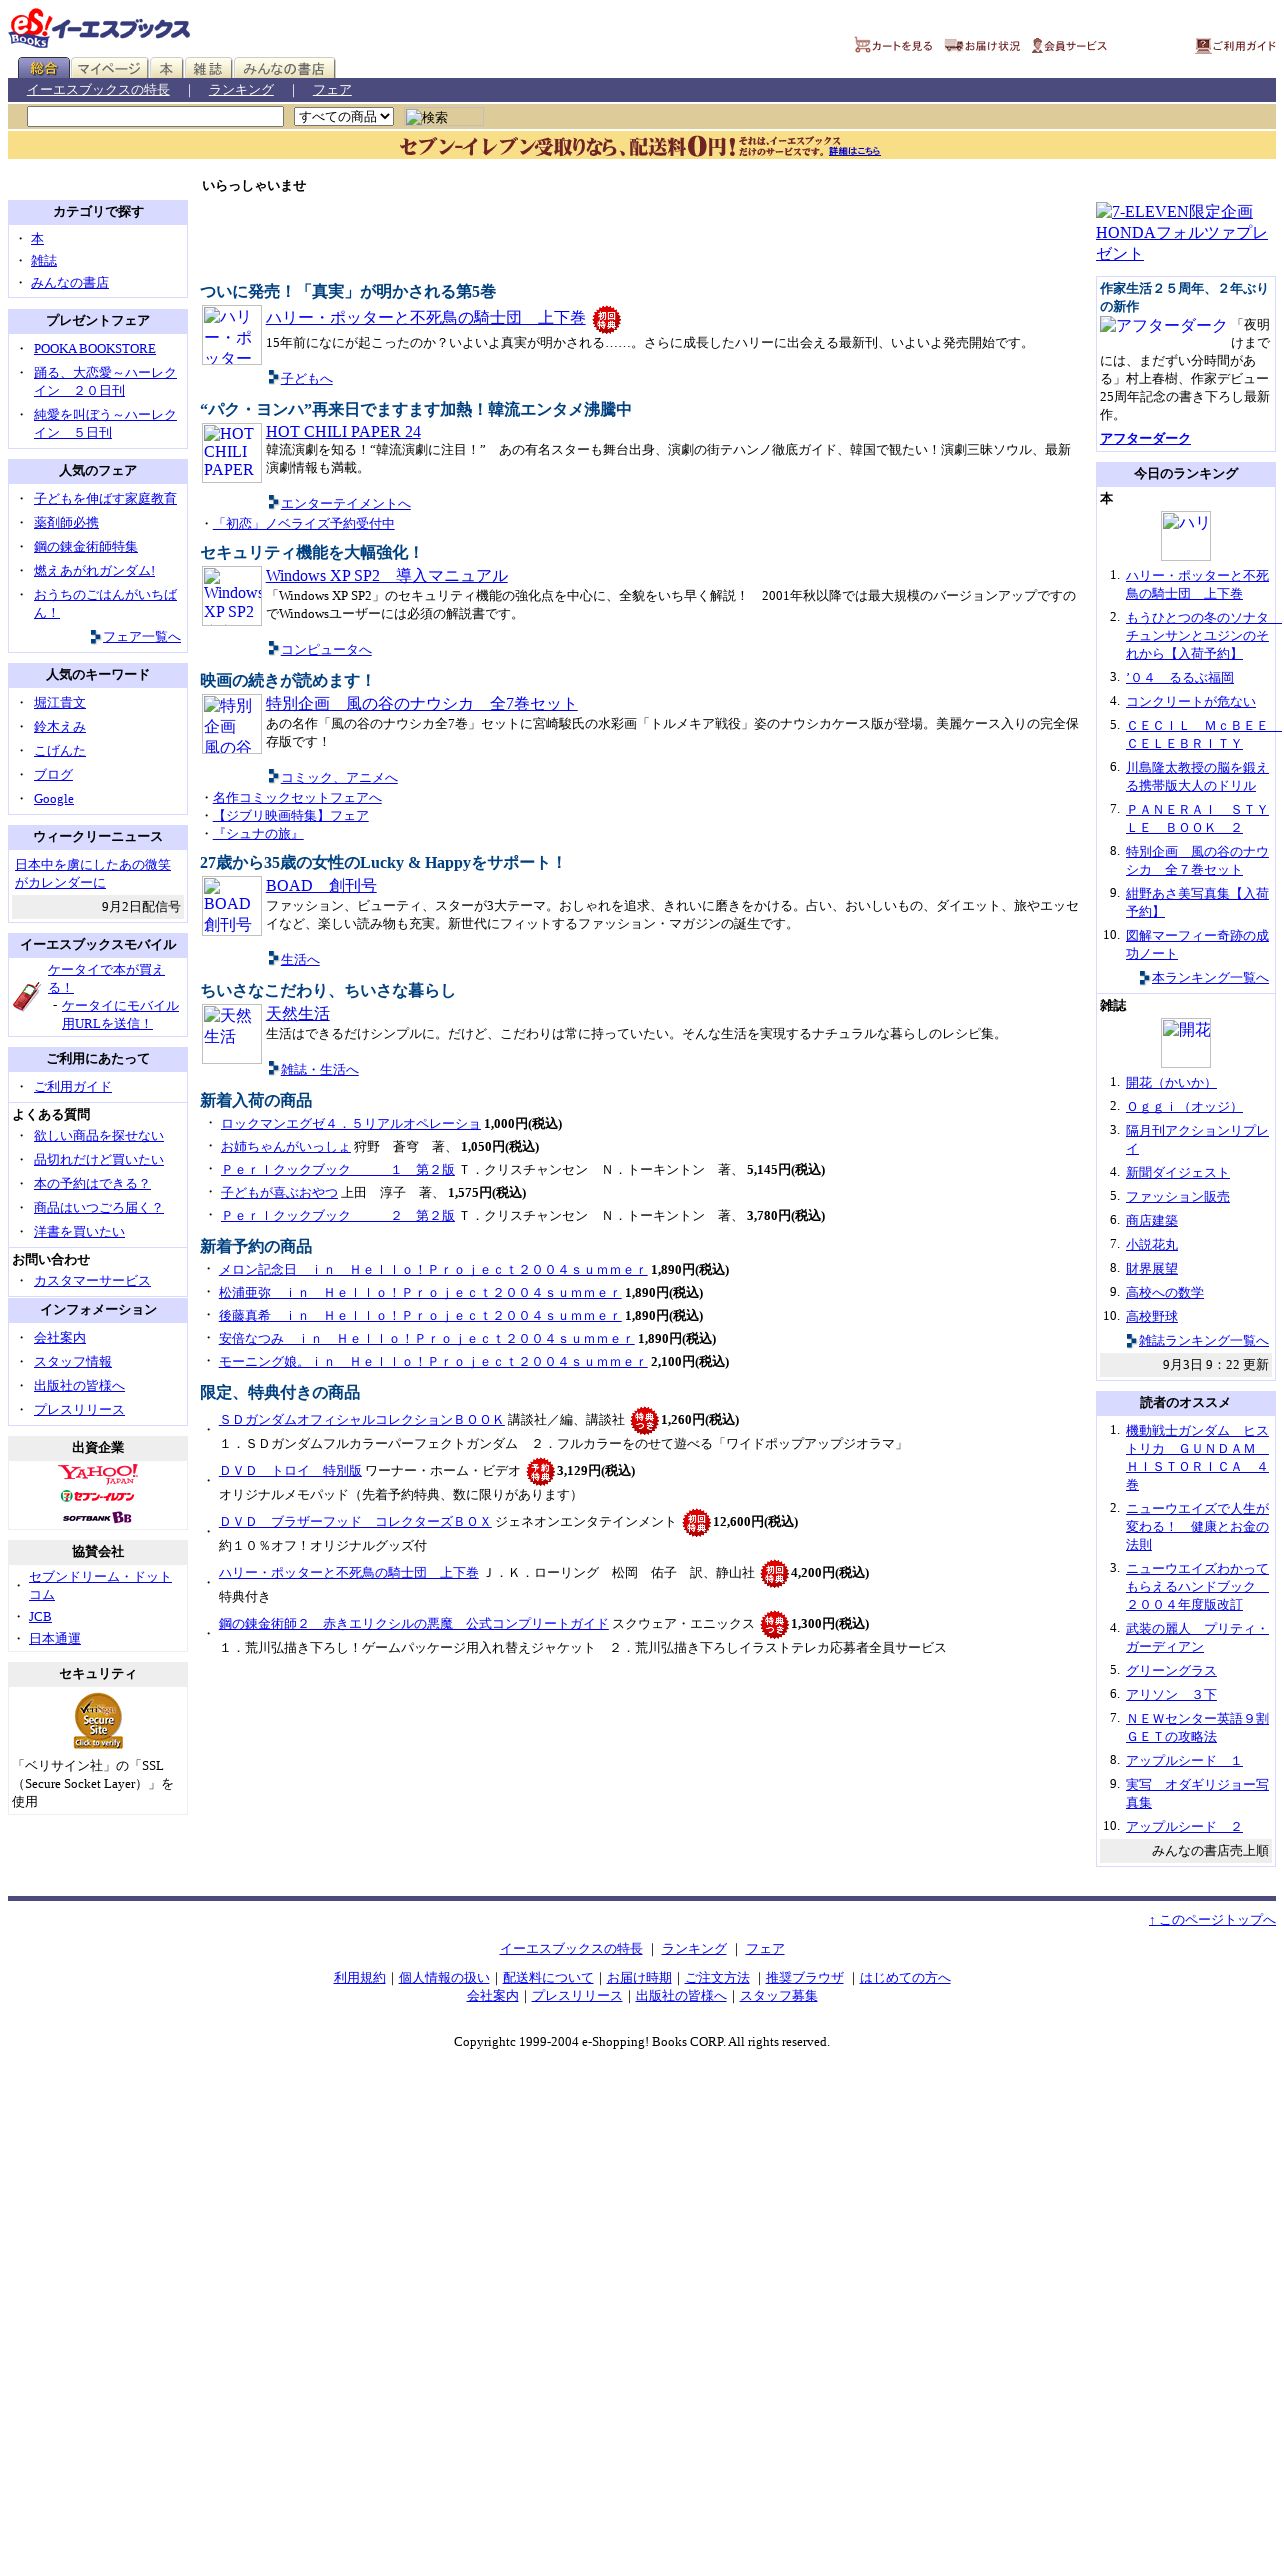The image size is (1284, 2568).
Task: Open 7-ELEVEN限定企画 HONDA present link
Action: click(1182, 233)
